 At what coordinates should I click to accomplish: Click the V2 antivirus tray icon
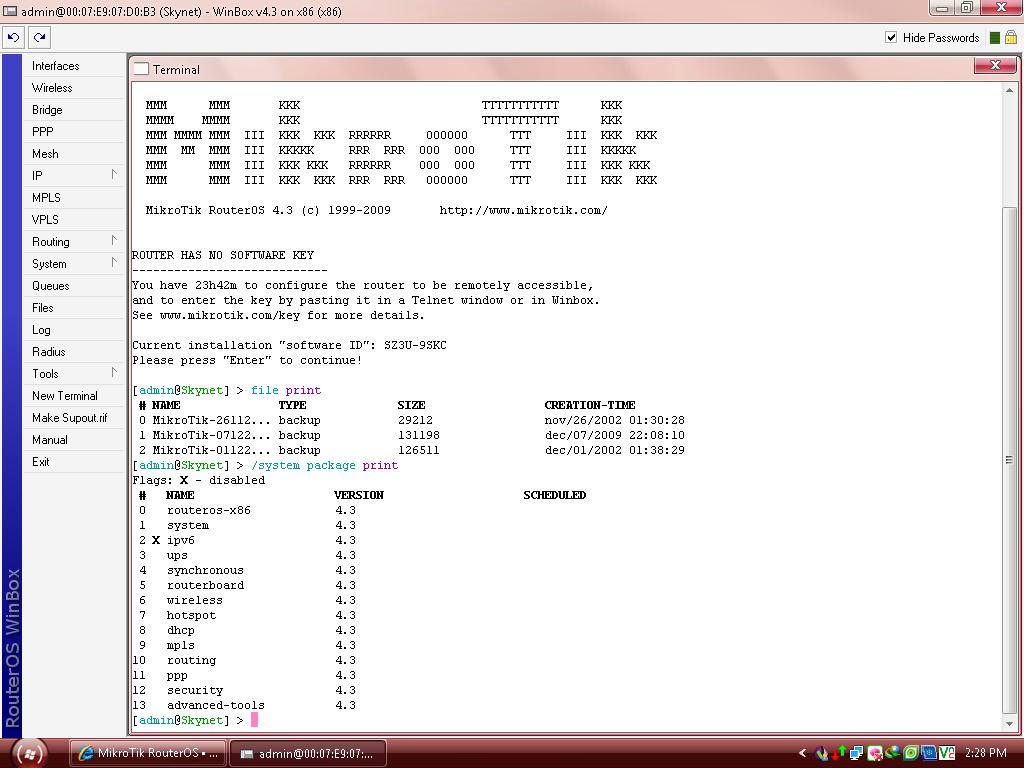pyautogui.click(x=946, y=753)
